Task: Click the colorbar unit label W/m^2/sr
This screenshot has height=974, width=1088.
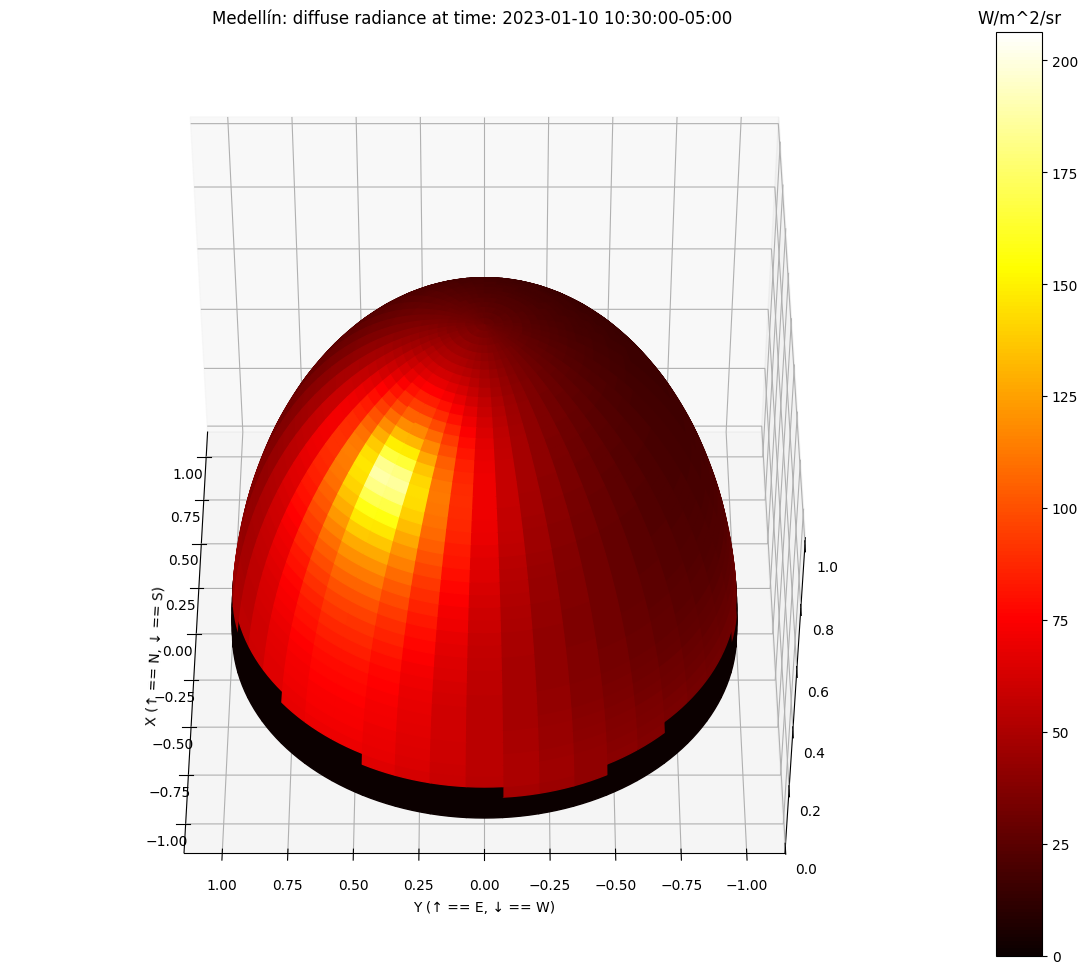Action: pyautogui.click(x=1019, y=19)
